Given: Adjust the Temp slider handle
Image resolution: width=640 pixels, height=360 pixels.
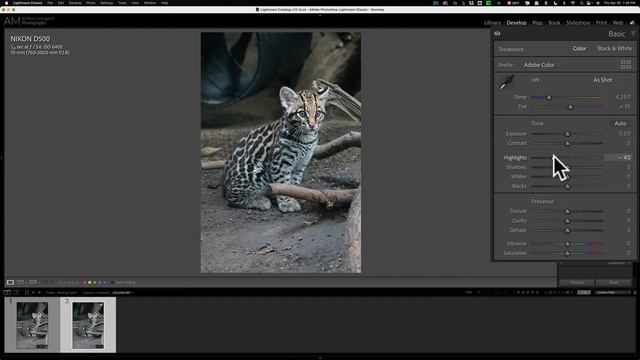Looking at the screenshot, I should [549, 98].
